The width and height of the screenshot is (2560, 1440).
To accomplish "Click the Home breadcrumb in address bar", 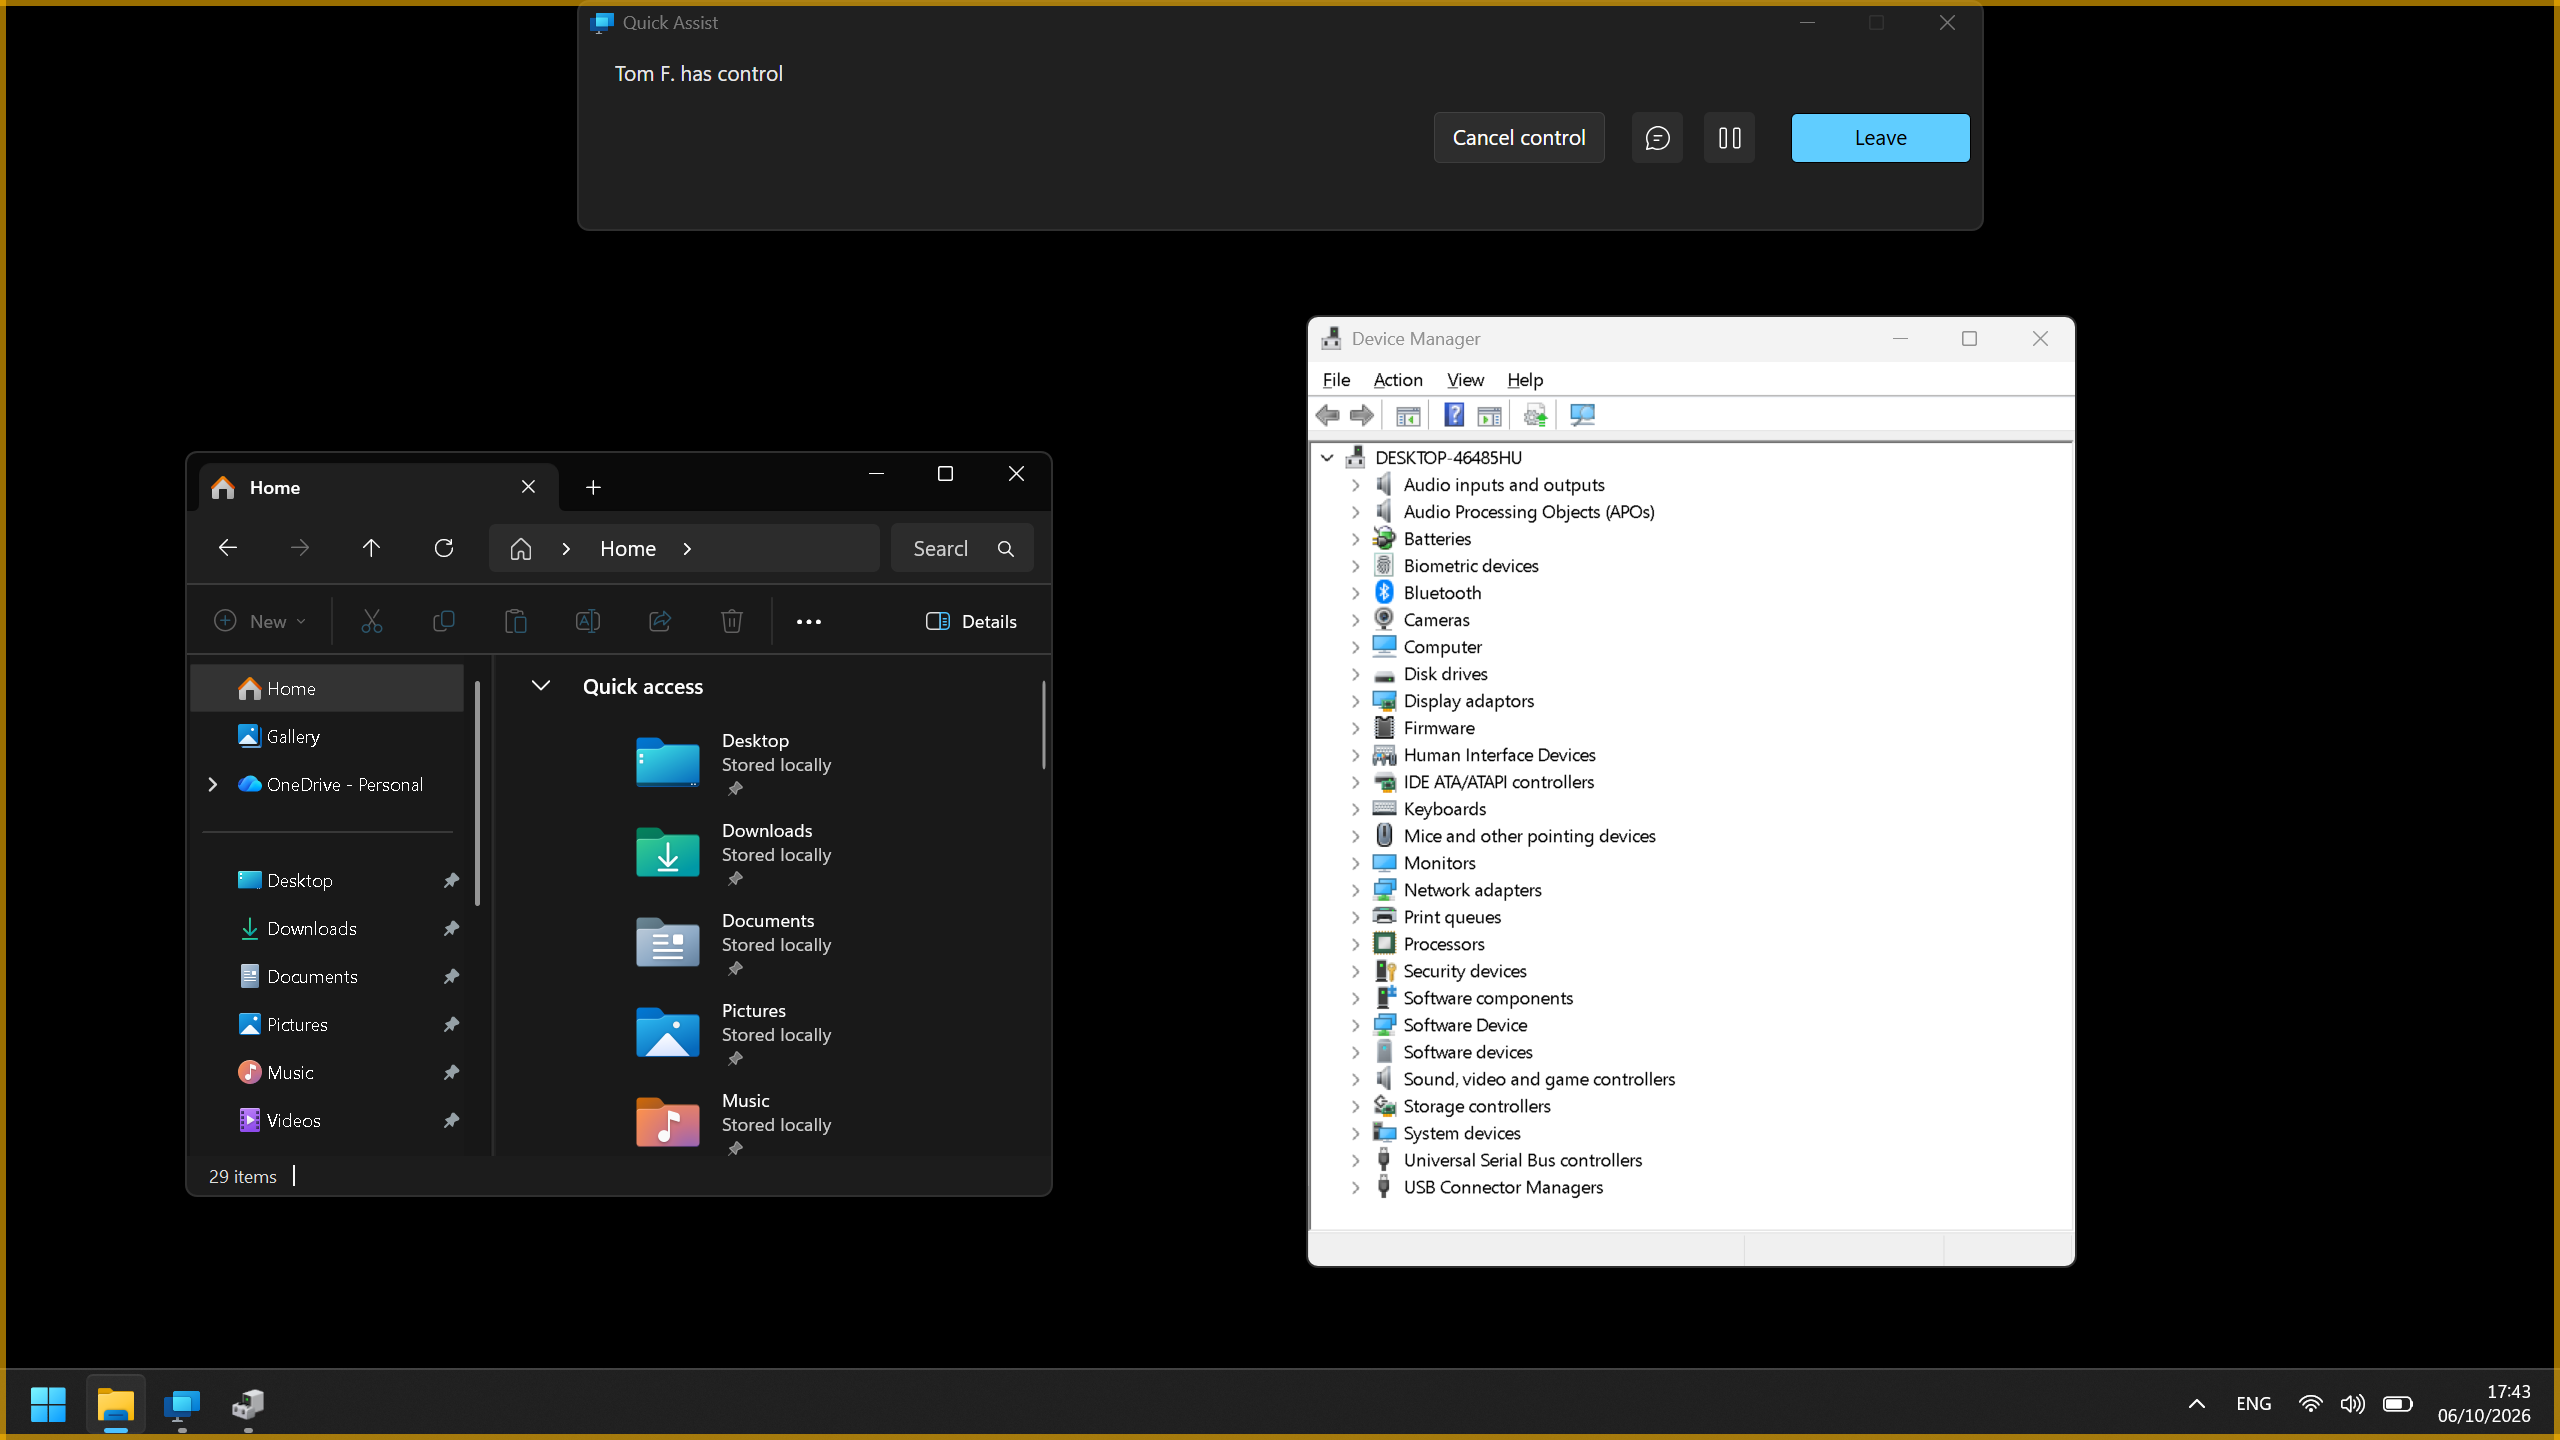I will point(628,549).
